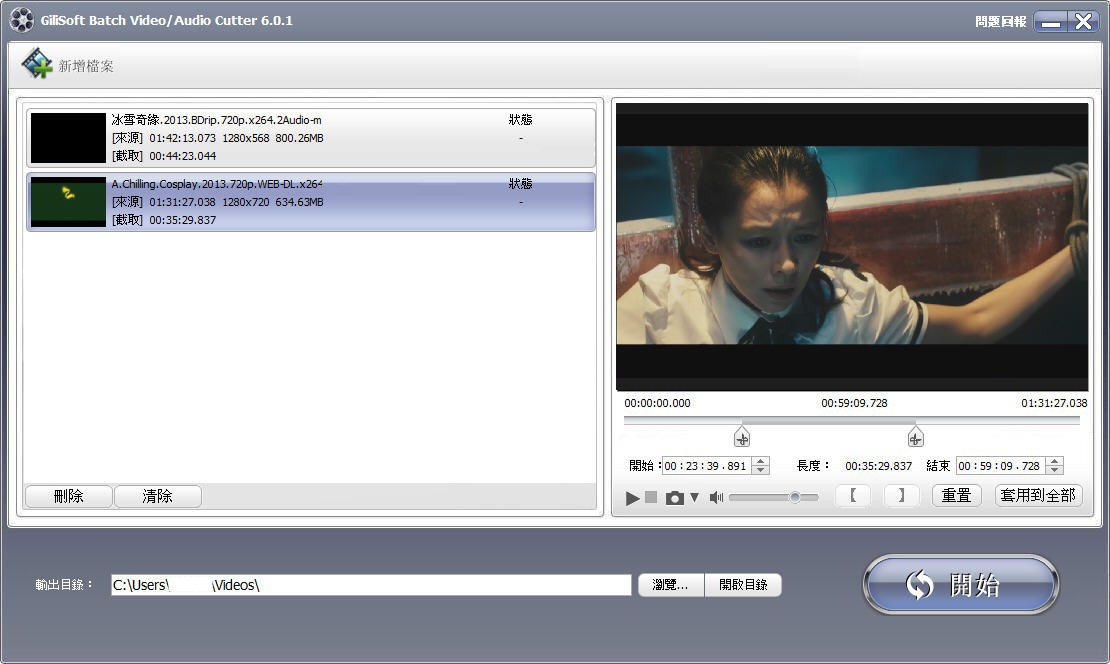1110x664 pixels.
Task: Increase end time with up stepper arrow
Action: pos(1055,462)
